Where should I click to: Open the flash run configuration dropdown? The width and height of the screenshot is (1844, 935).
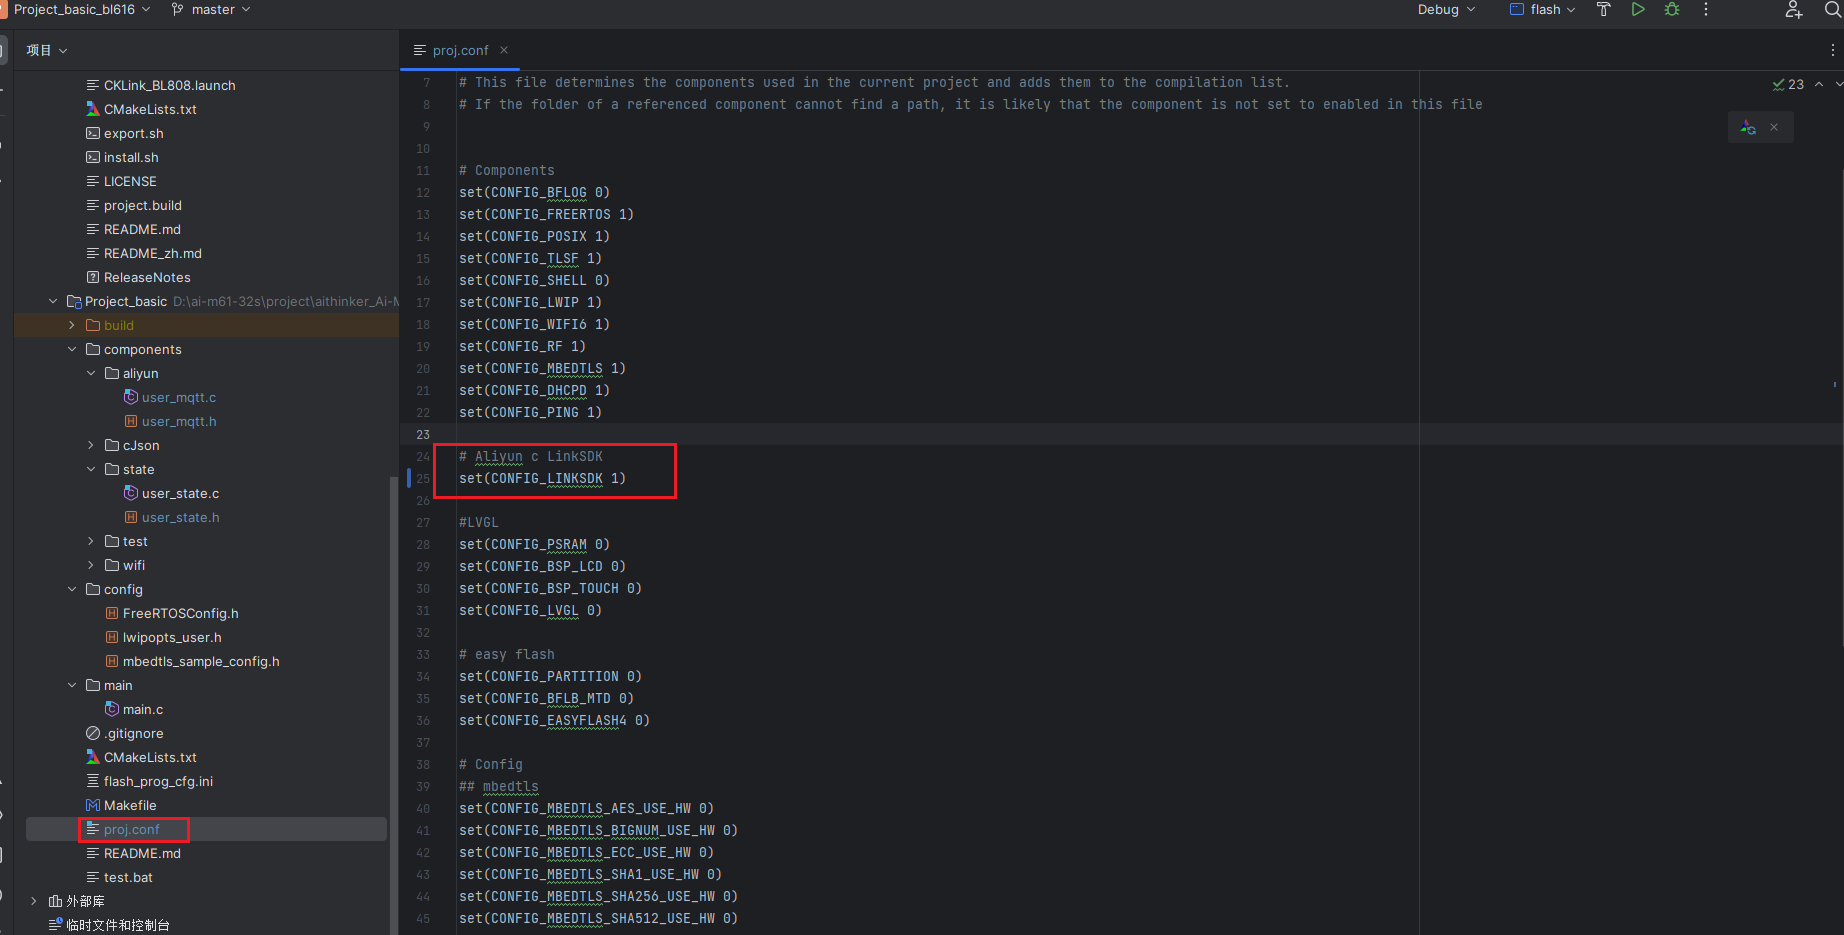[x=1543, y=10]
